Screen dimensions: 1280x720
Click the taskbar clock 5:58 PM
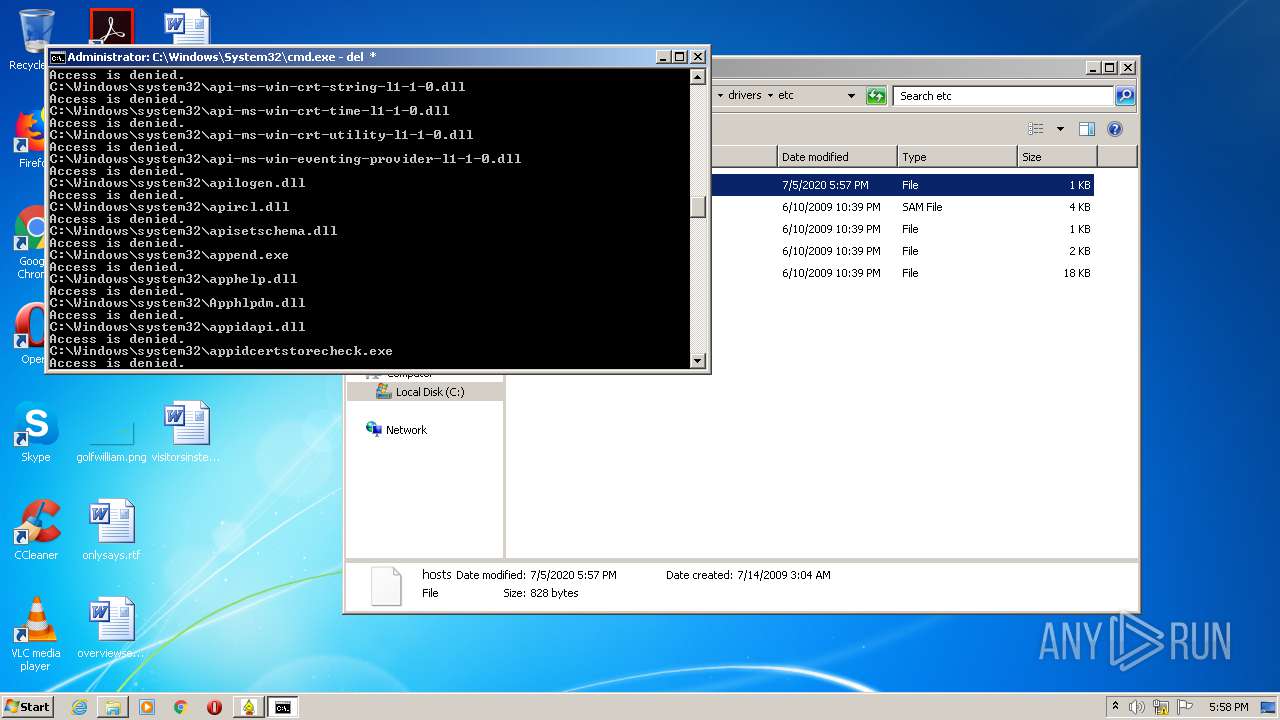coord(1228,707)
